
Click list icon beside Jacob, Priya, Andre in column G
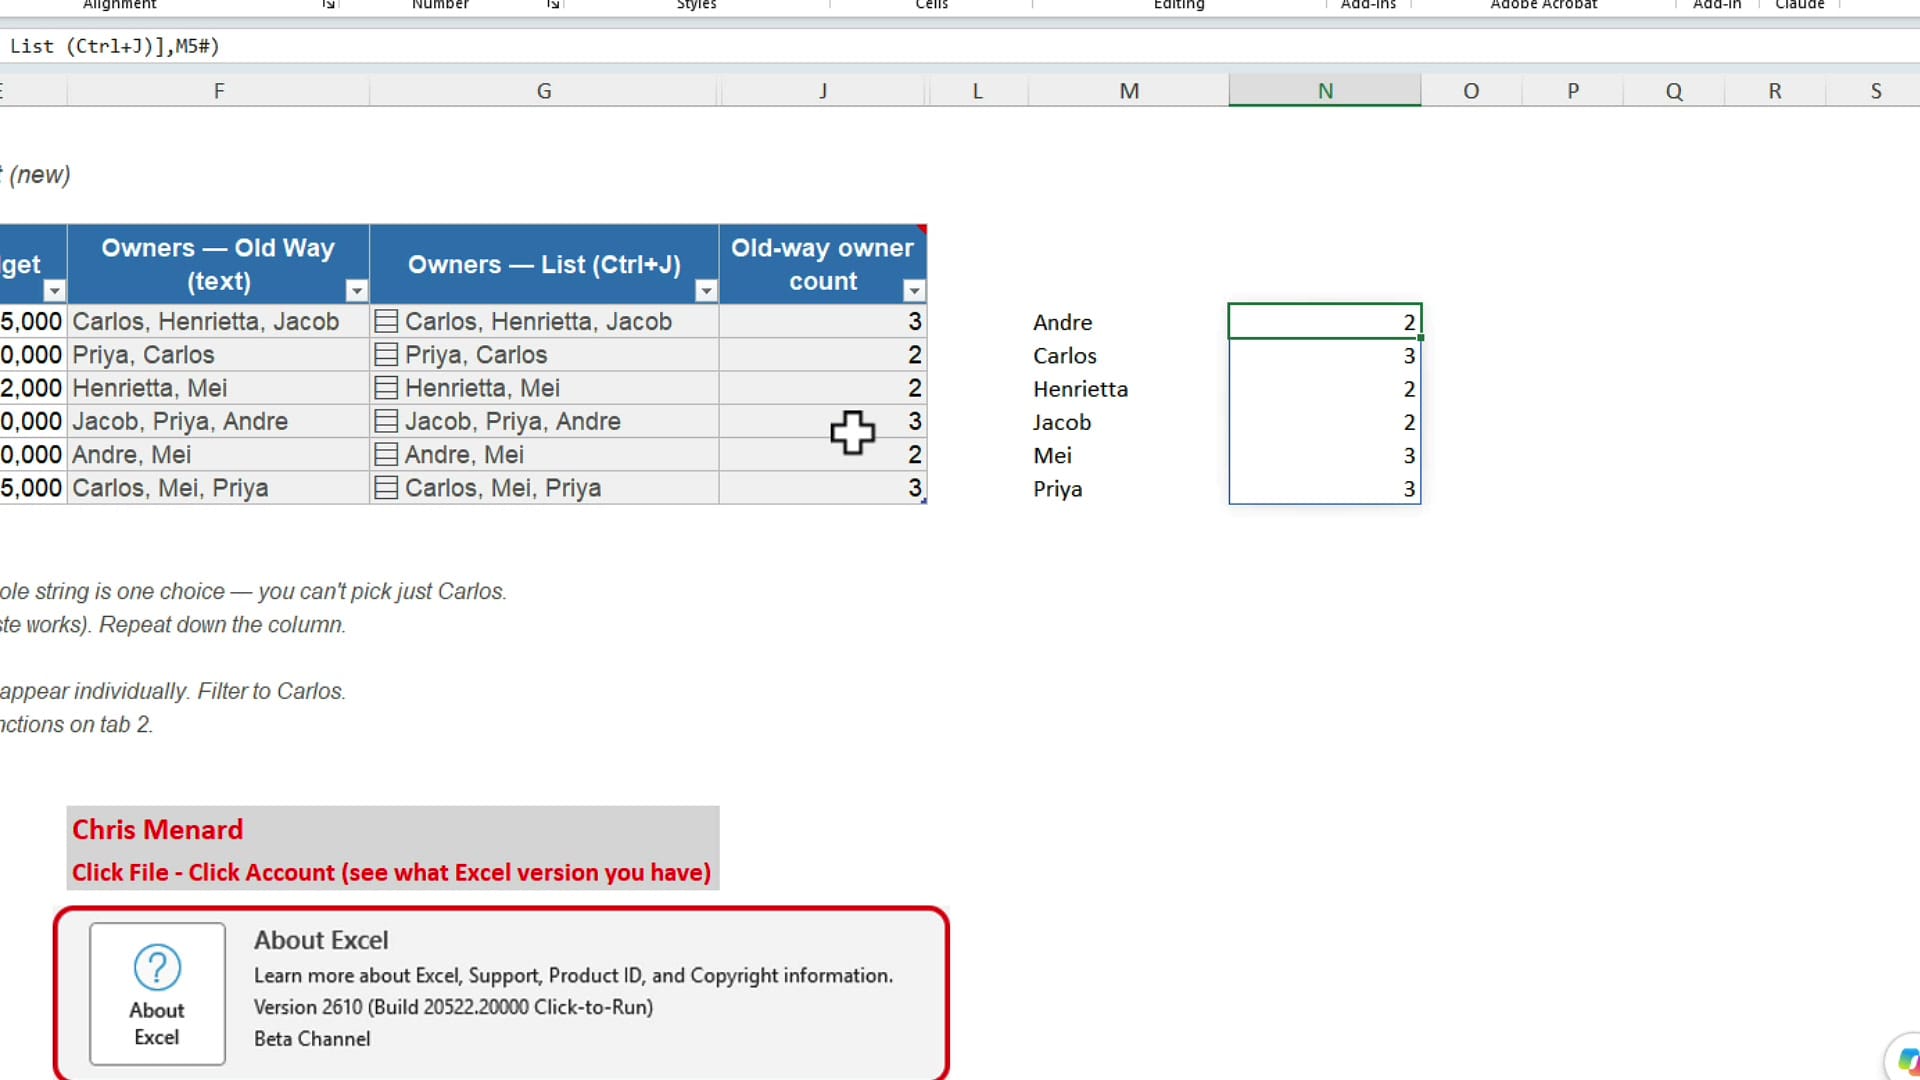[x=386, y=421]
